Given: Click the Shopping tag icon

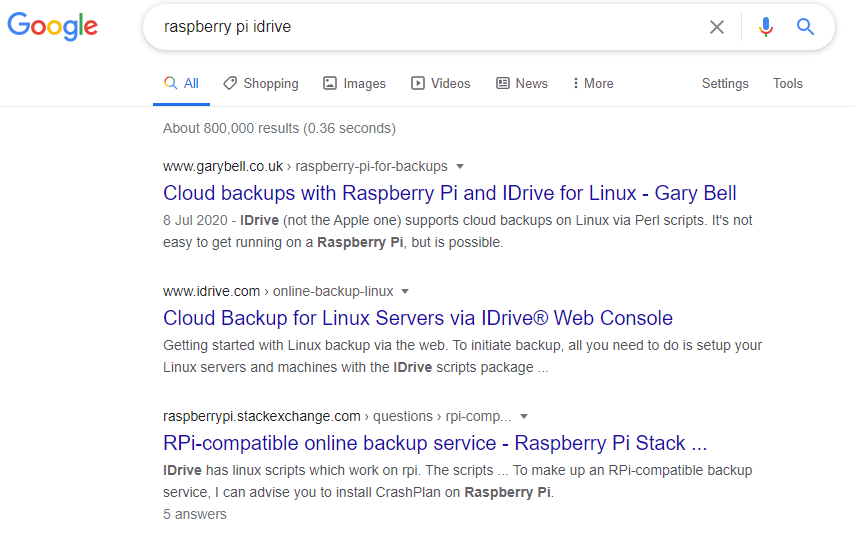Looking at the screenshot, I should [x=230, y=83].
